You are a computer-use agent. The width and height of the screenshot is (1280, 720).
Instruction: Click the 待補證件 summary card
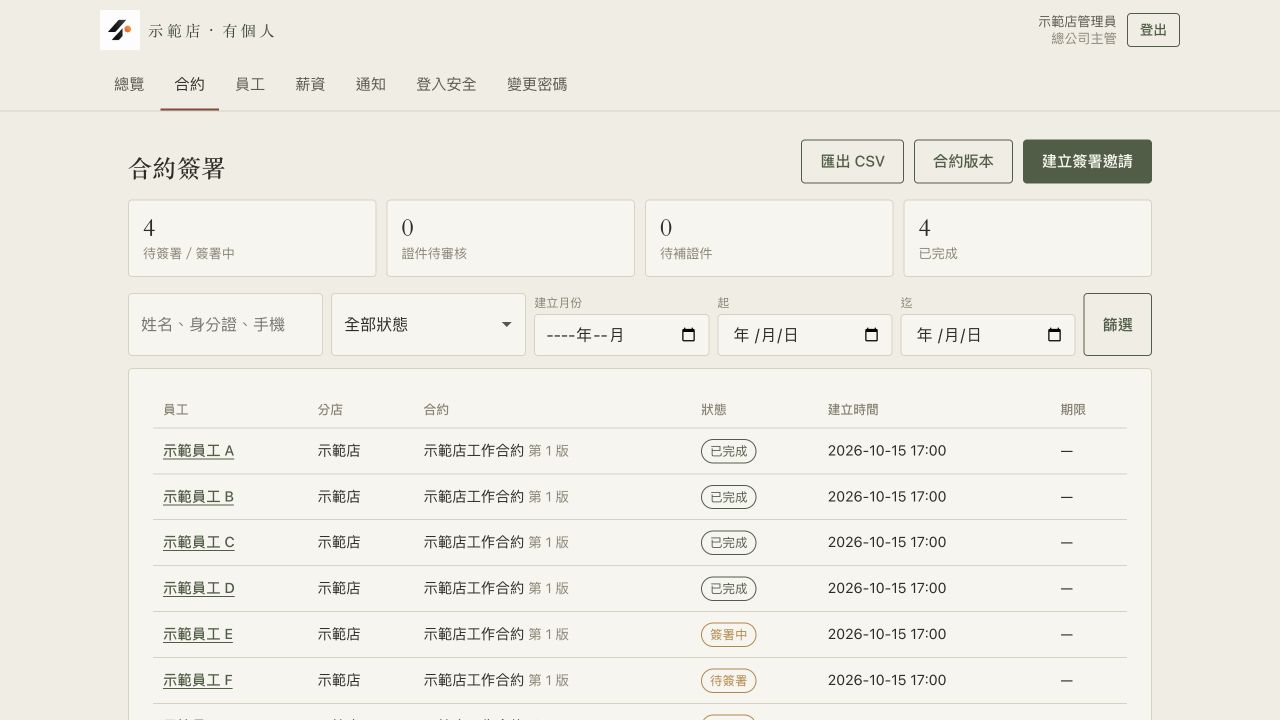point(769,238)
